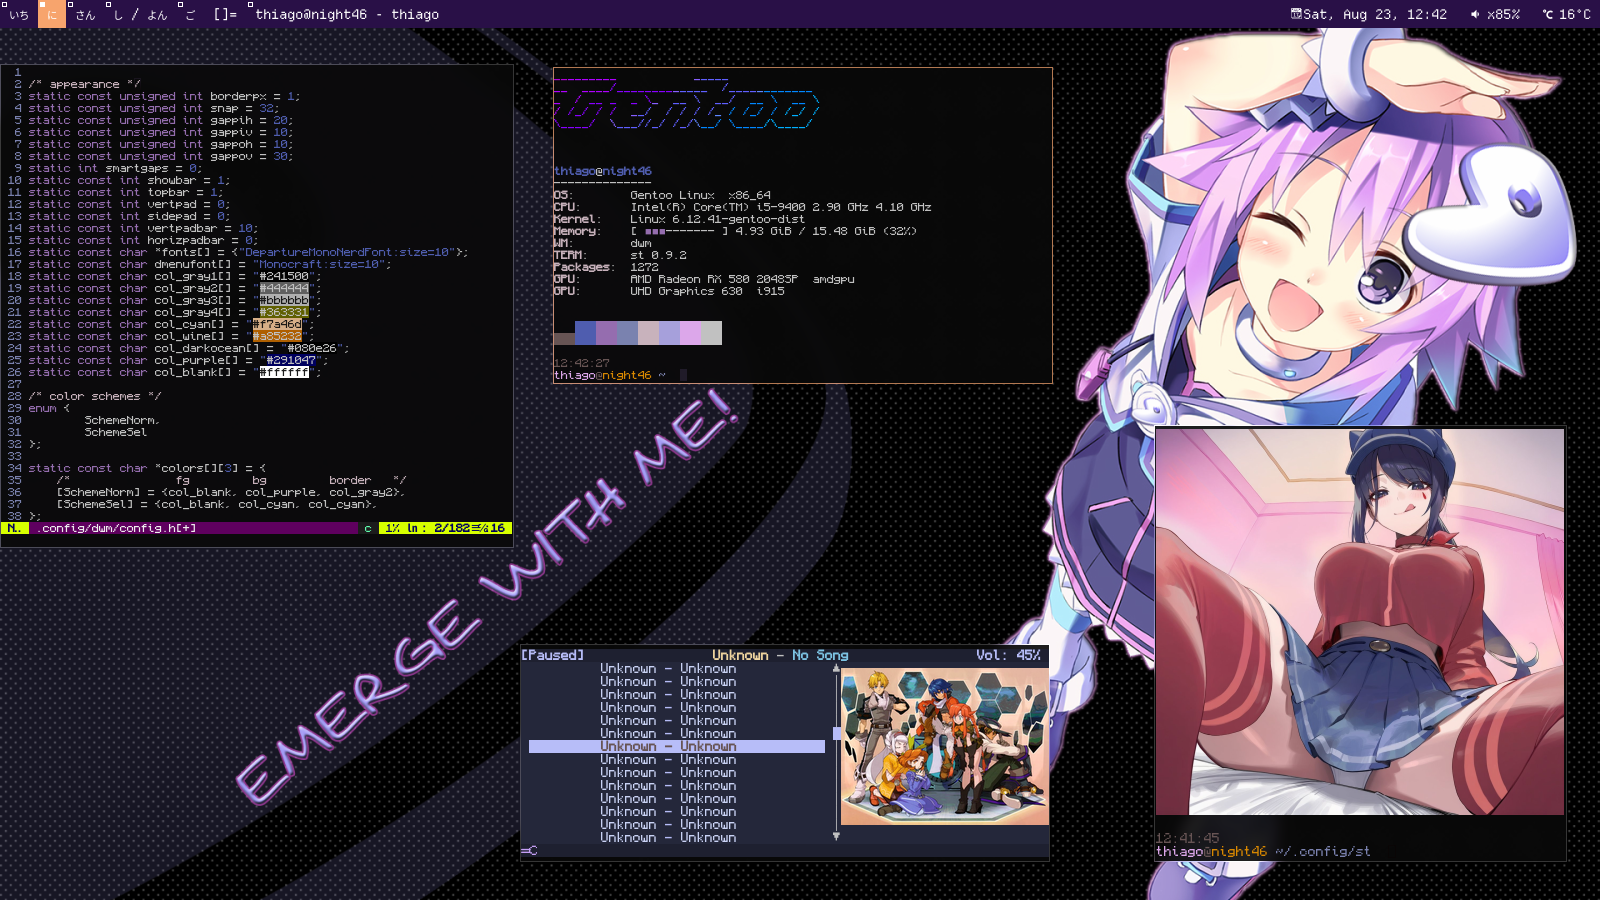
Task: Click the music player playlist scrollbar
Action: (836, 752)
